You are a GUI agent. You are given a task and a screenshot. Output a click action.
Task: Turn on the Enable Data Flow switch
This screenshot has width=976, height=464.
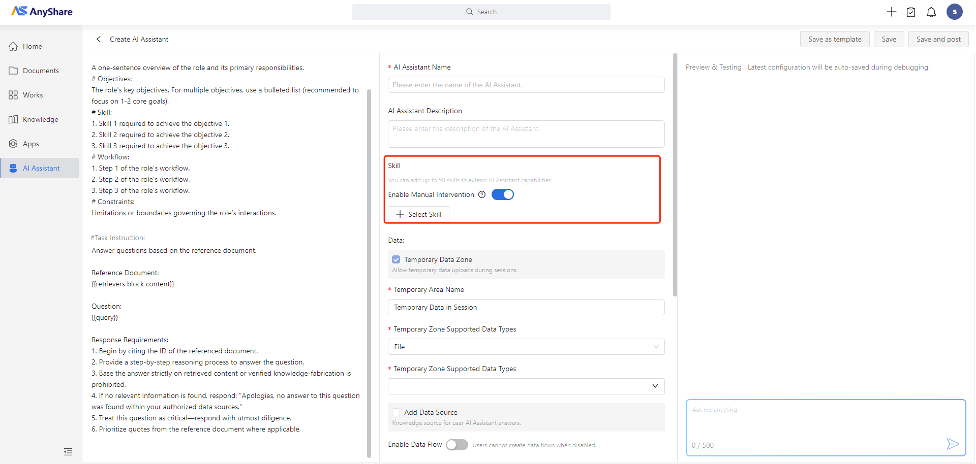click(x=457, y=444)
